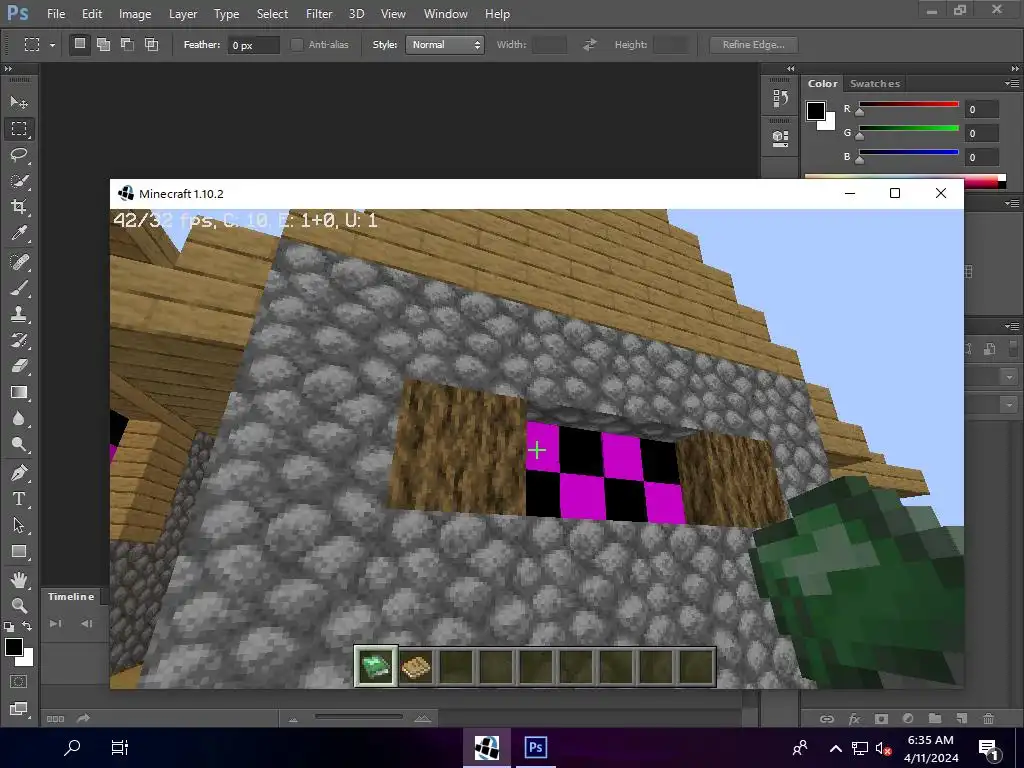This screenshot has width=1024, height=768.
Task: Select the Blur tool
Action: (x=19, y=419)
